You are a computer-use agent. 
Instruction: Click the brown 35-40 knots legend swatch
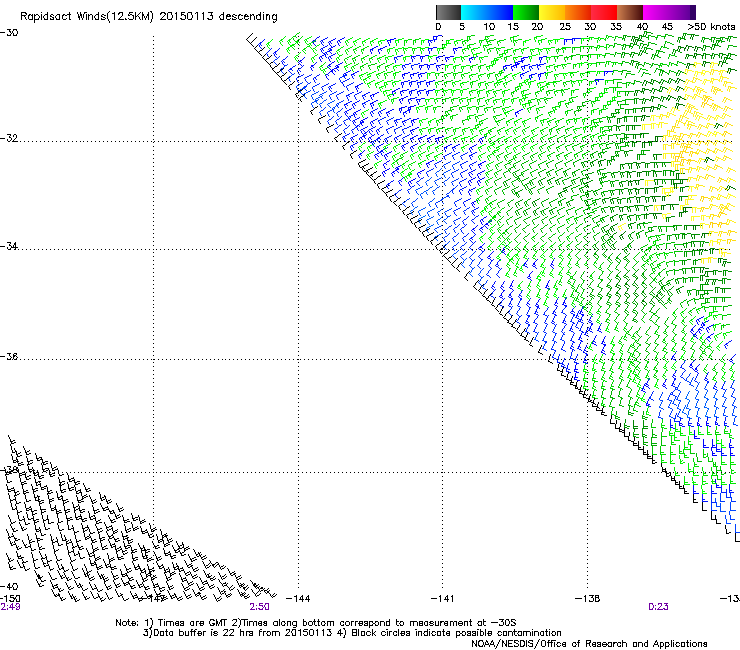(630, 12)
